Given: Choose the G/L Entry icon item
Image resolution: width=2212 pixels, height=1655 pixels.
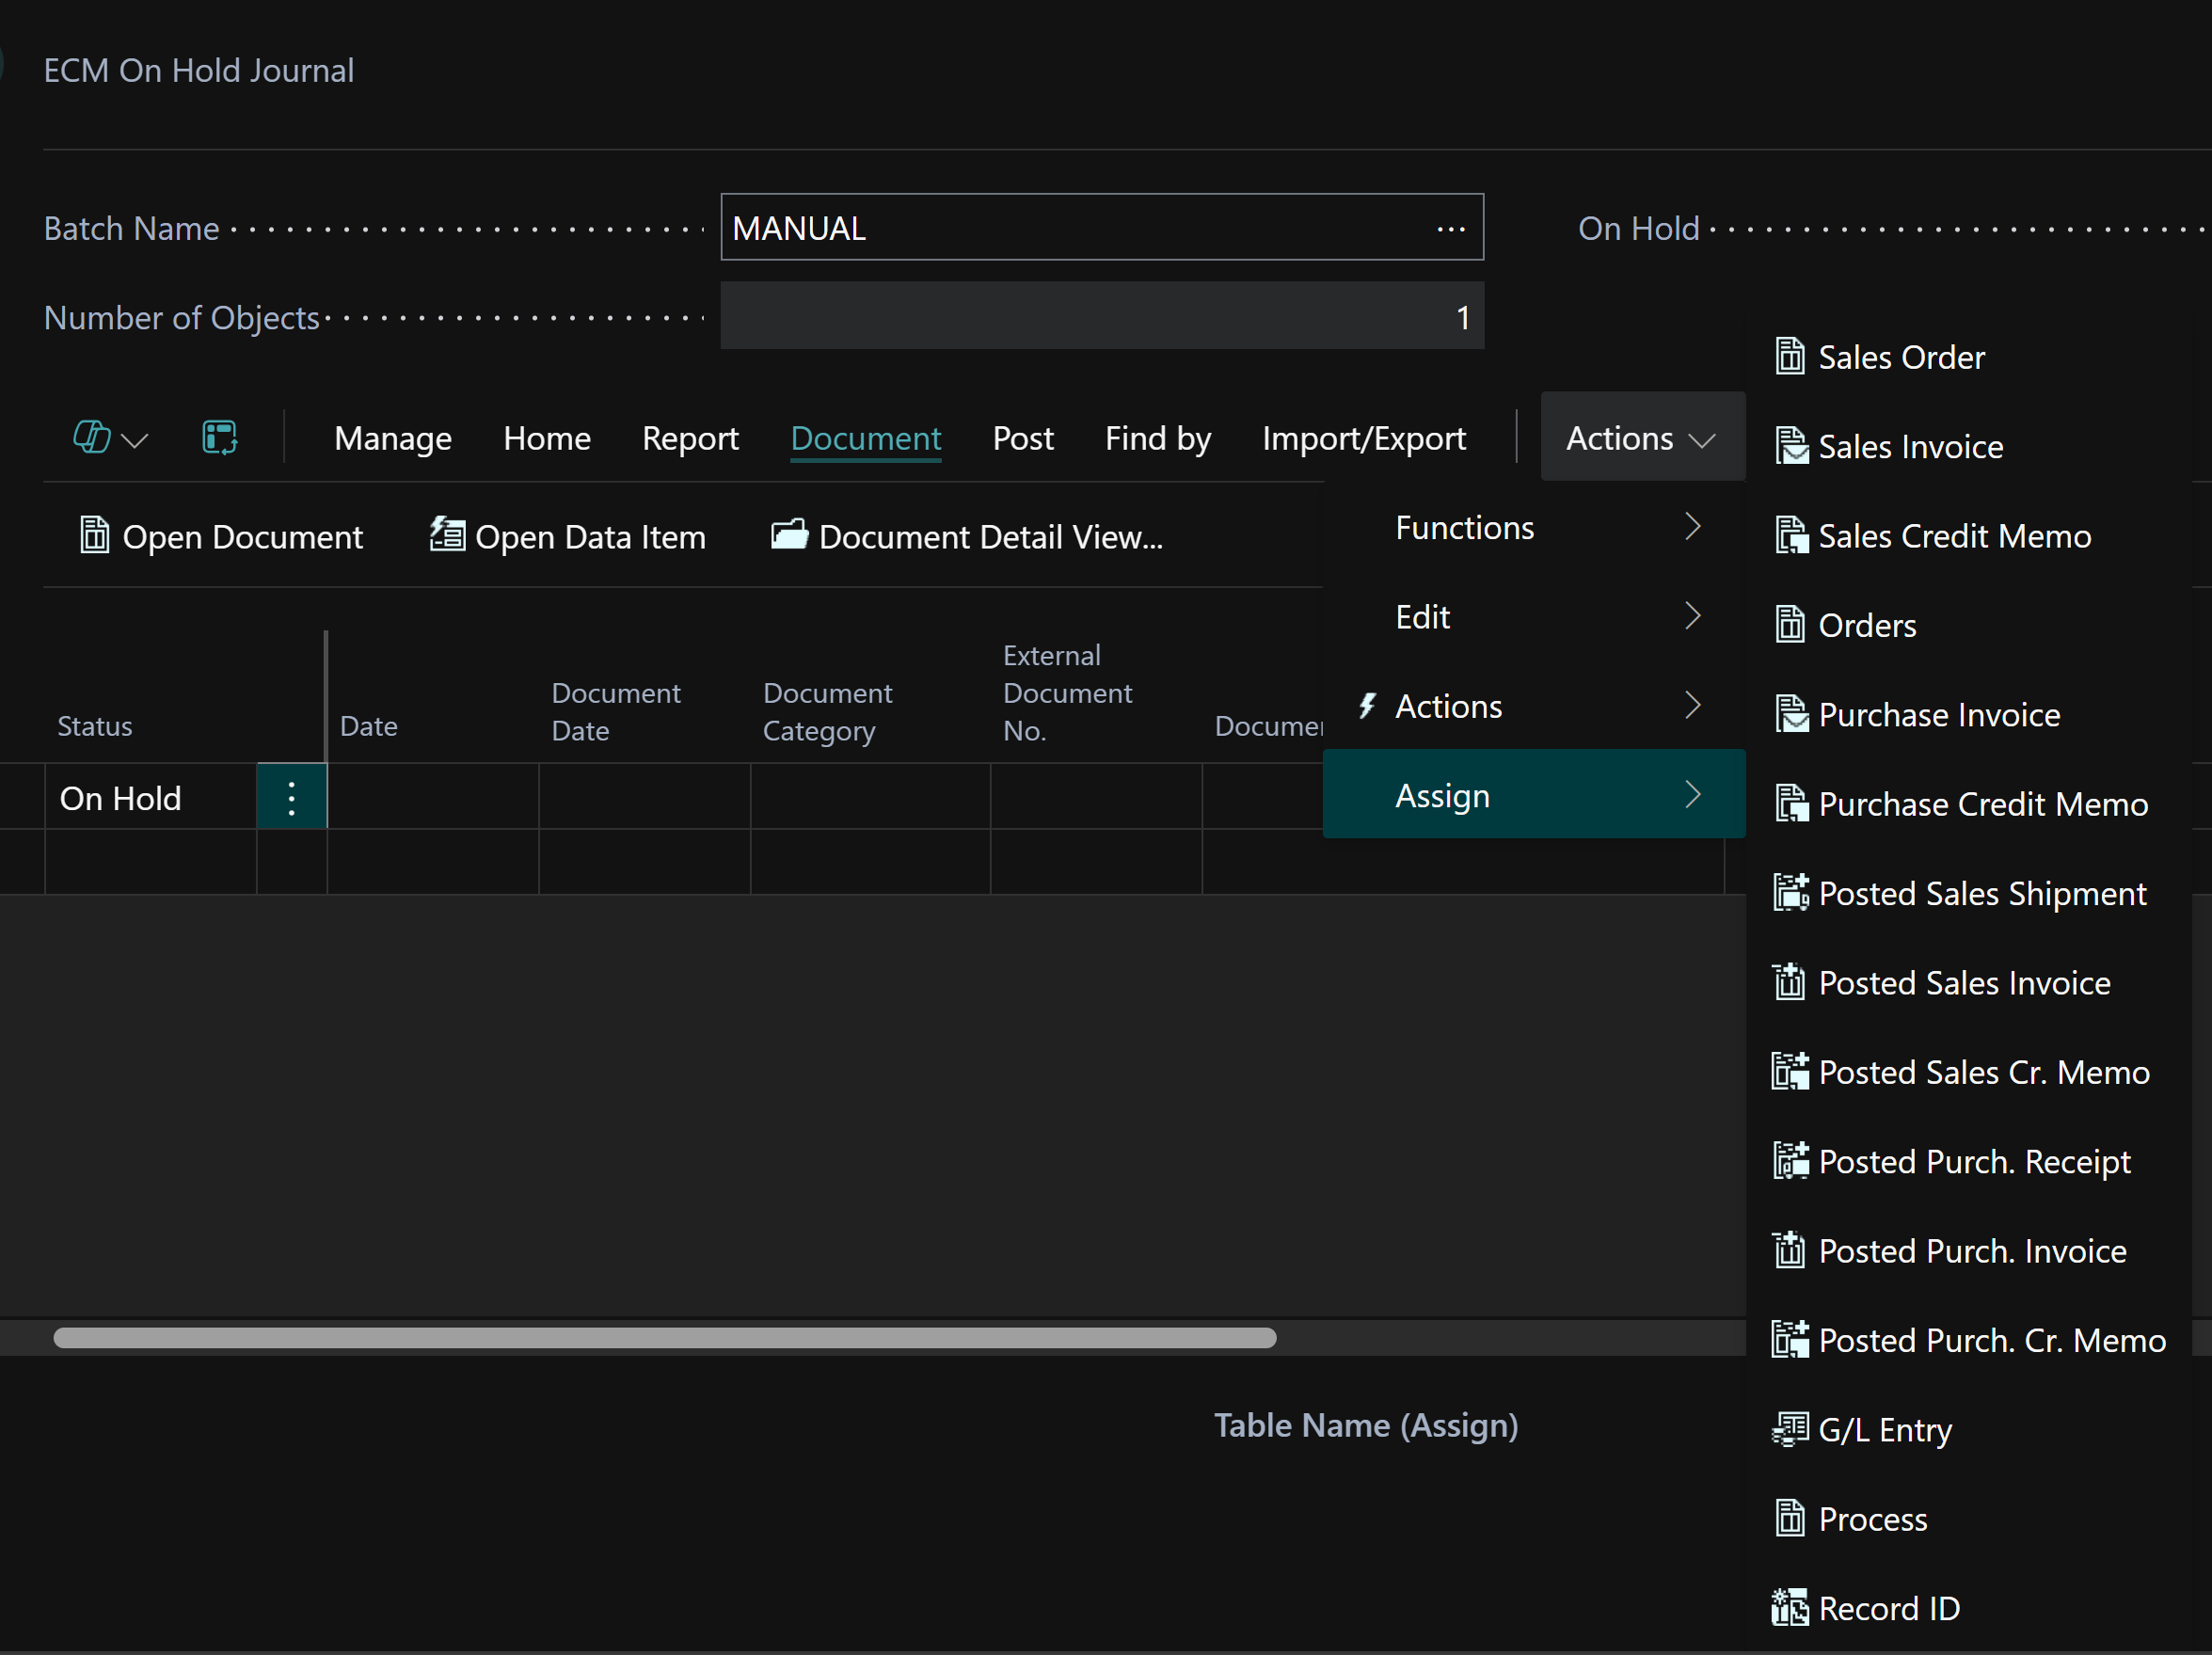Looking at the screenshot, I should [x=1791, y=1429].
